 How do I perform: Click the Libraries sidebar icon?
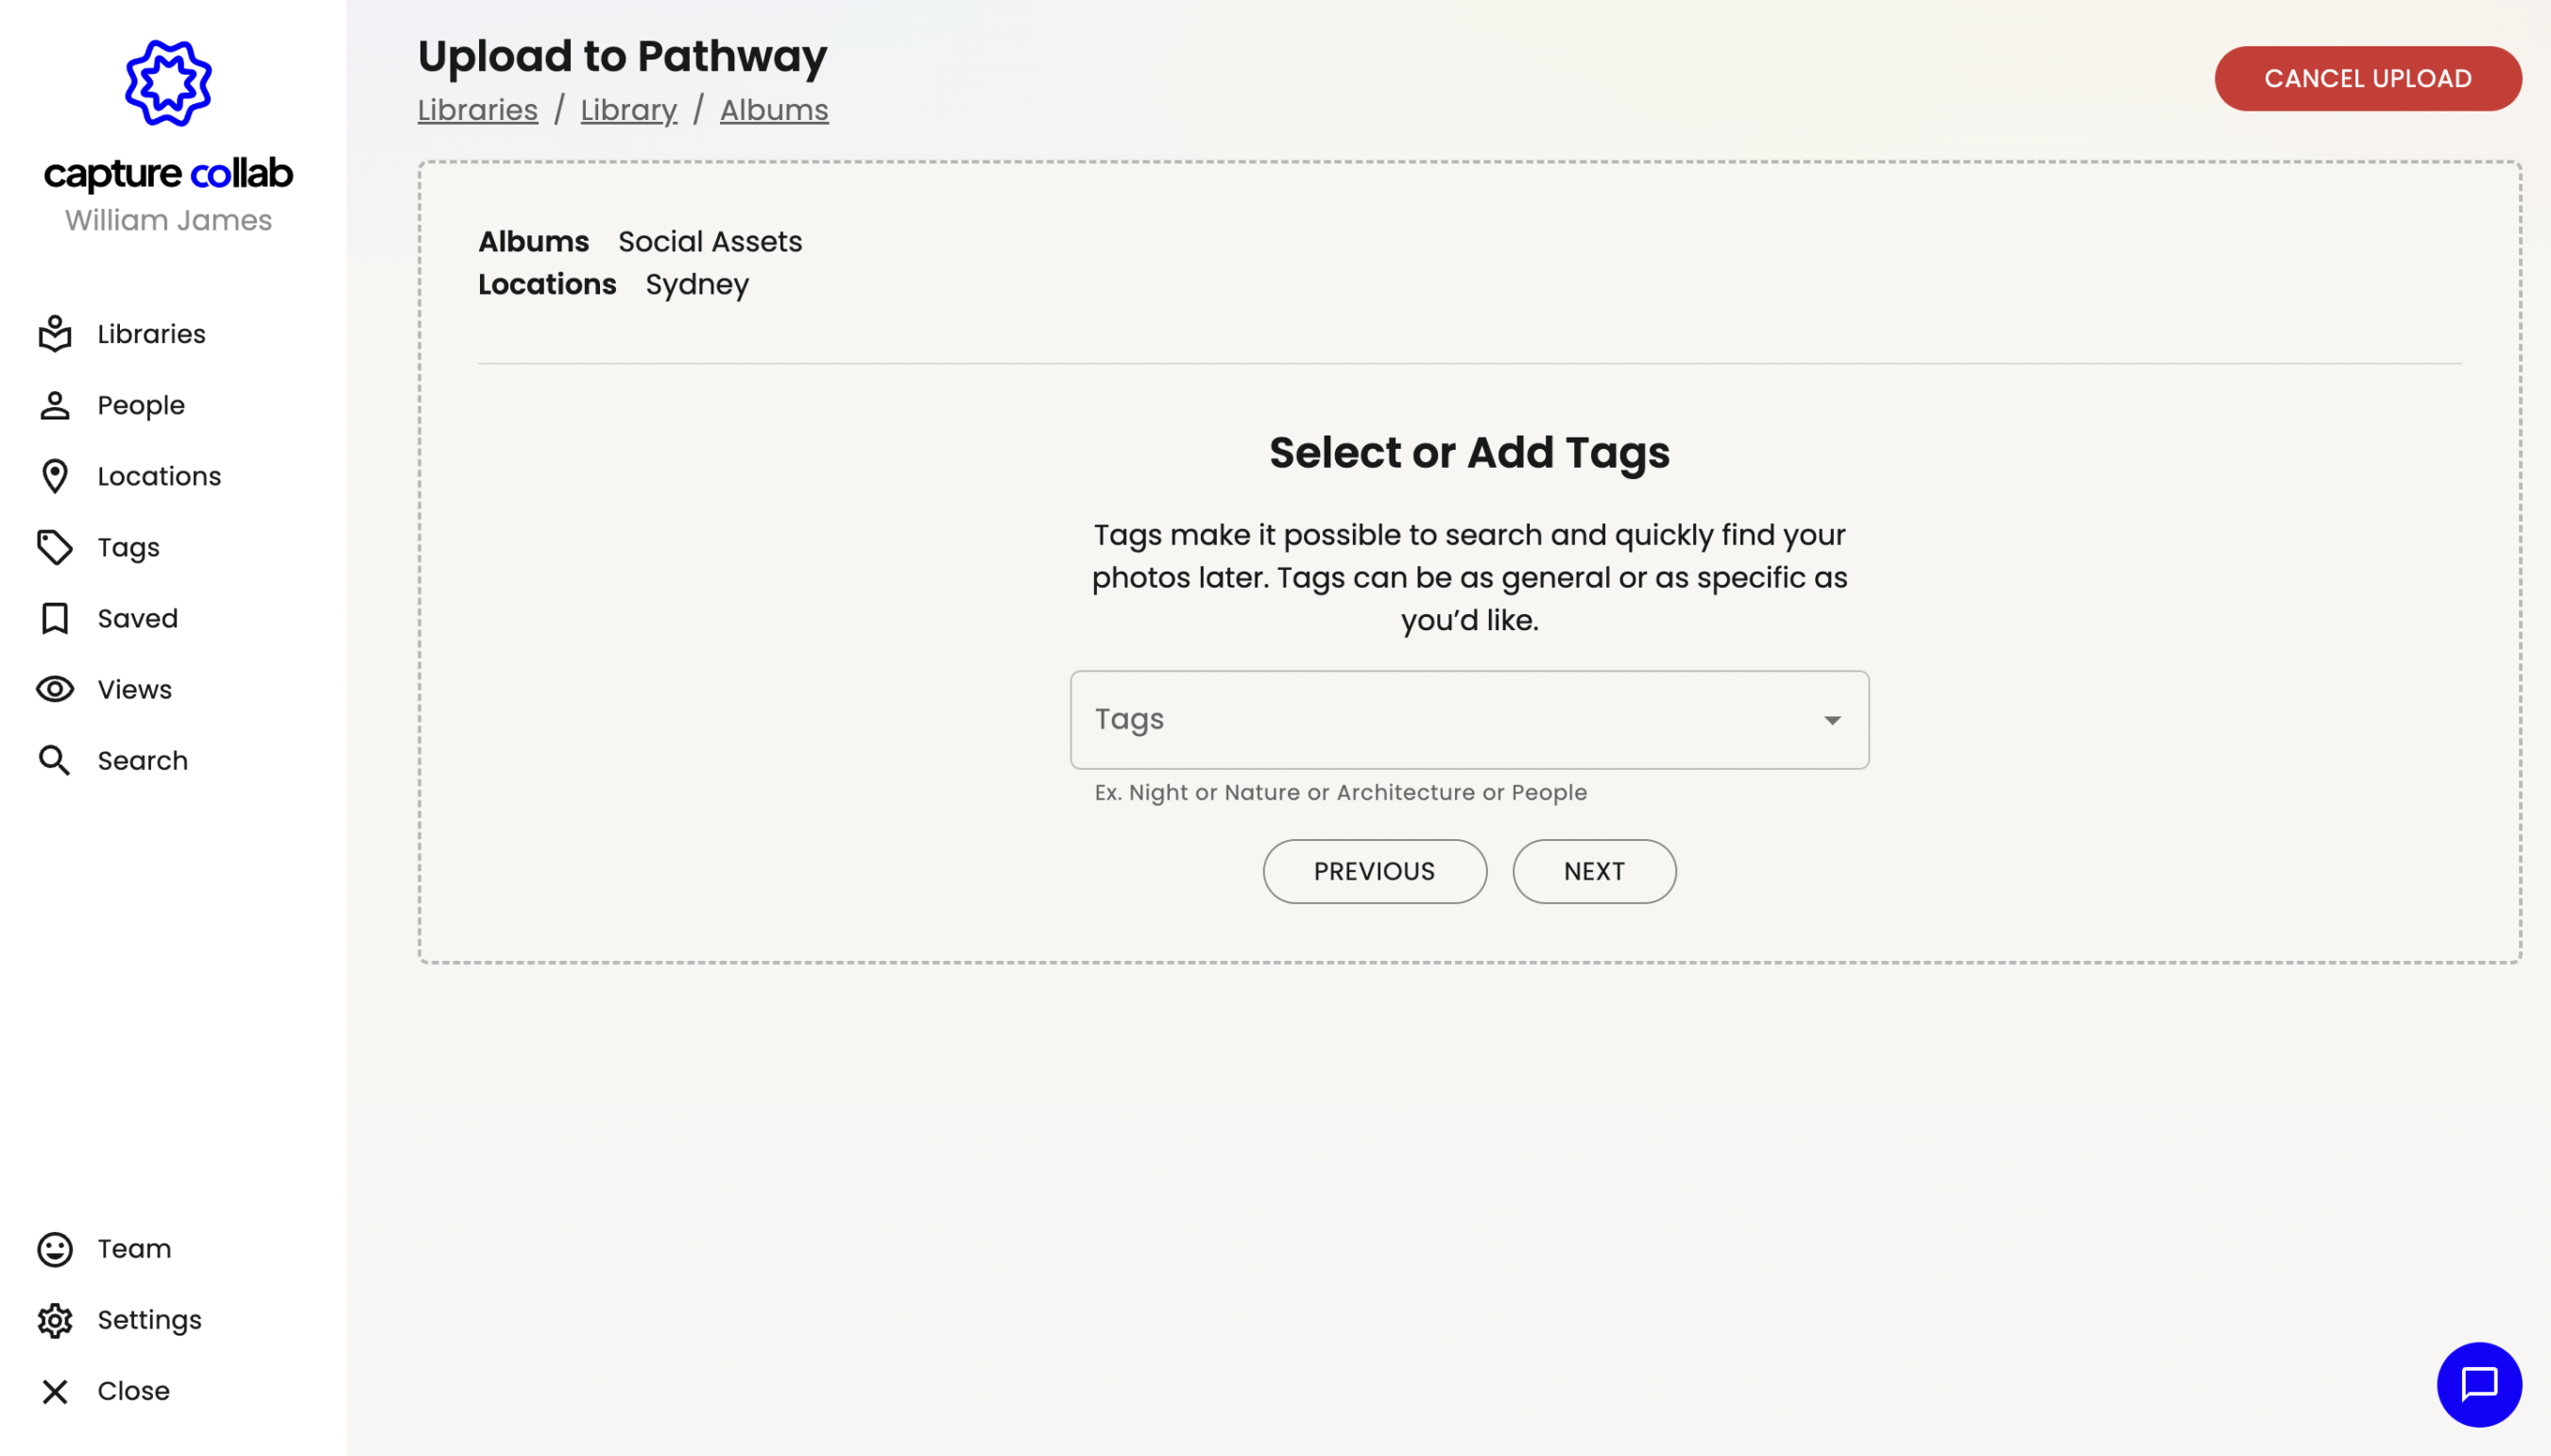55,334
